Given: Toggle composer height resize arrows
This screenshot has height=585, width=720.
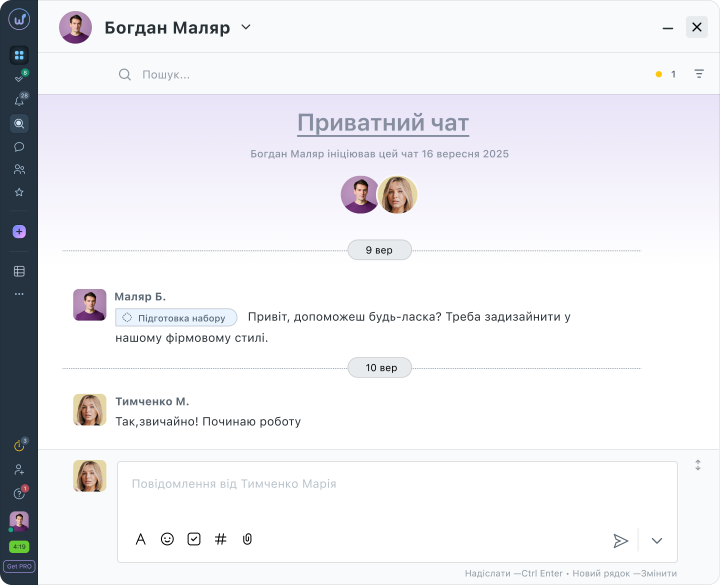Looking at the screenshot, I should 698,465.
